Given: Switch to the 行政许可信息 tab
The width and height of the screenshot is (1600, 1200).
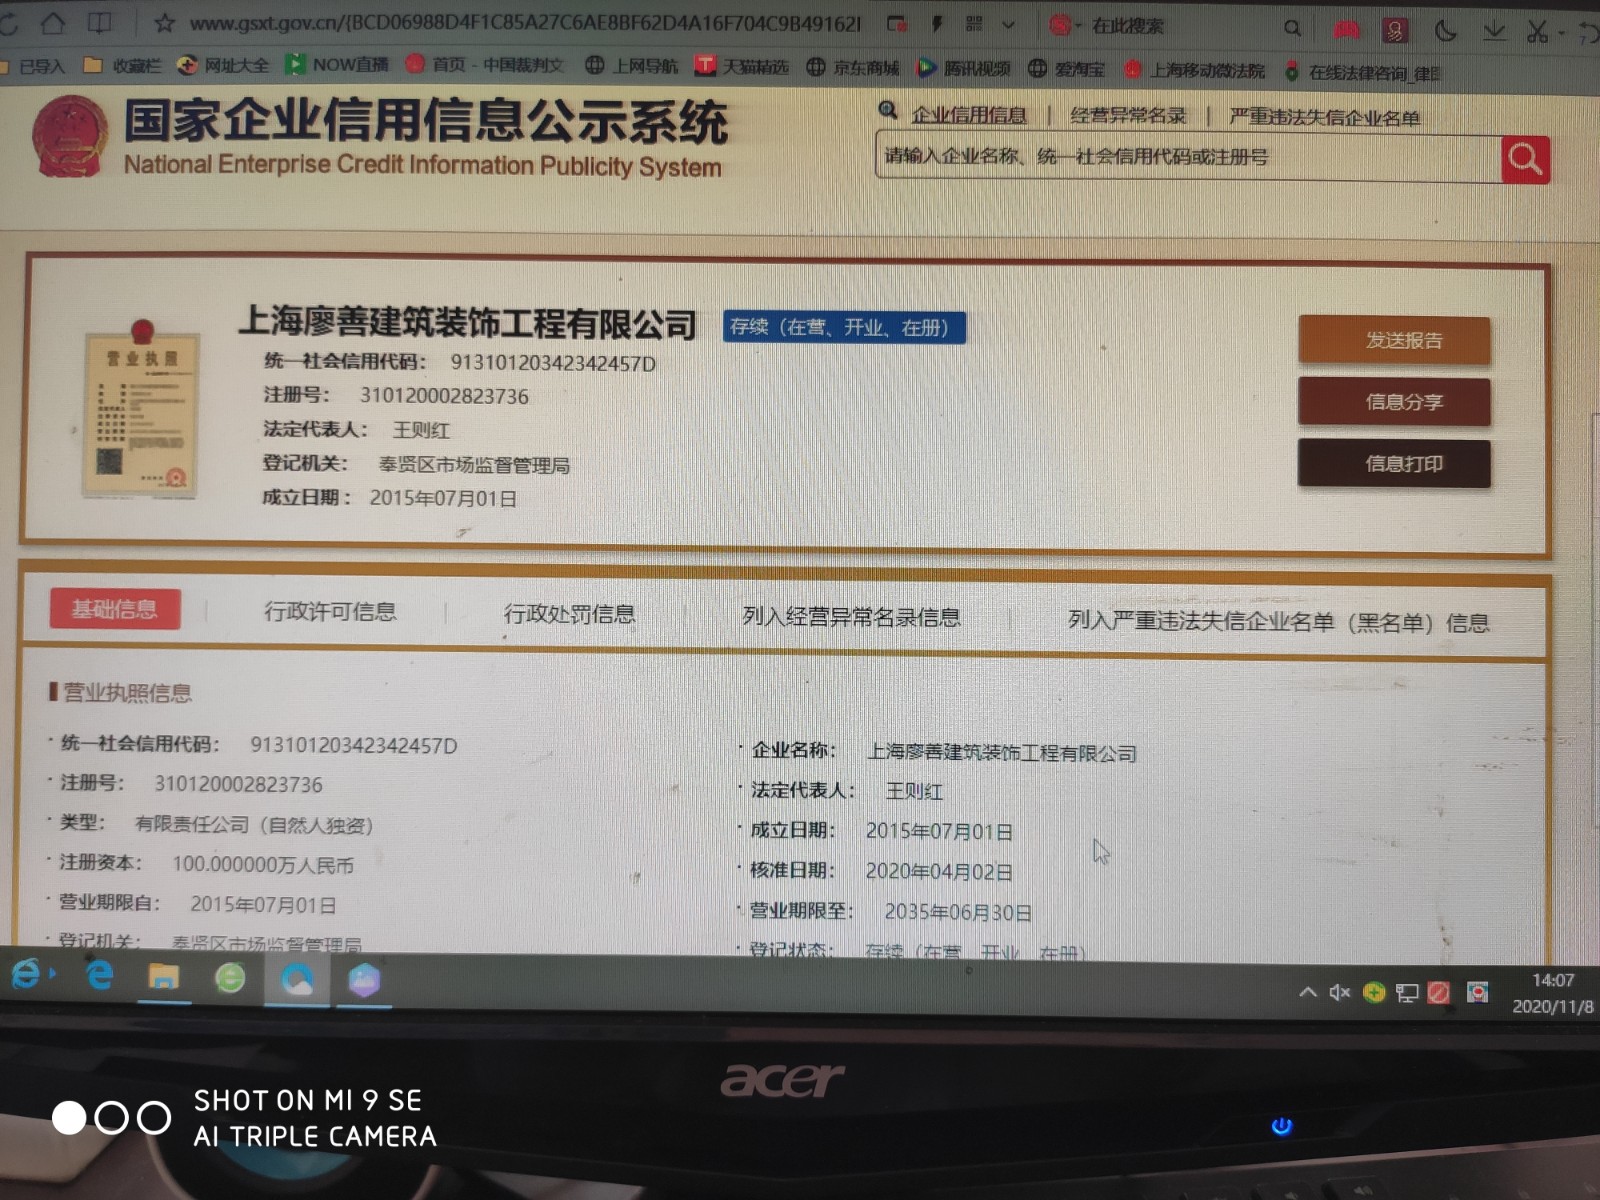Looking at the screenshot, I should [x=330, y=611].
